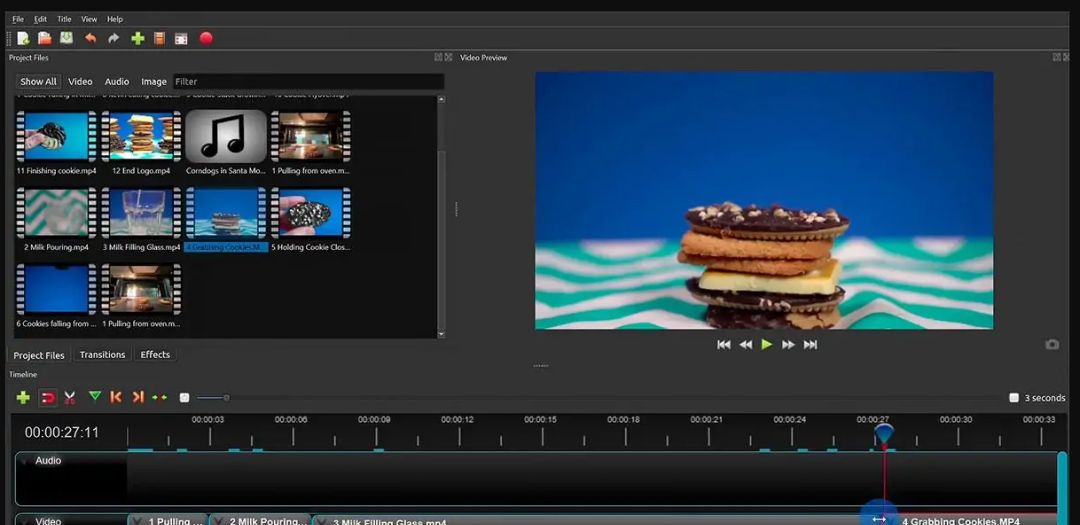Add a new track to the timeline

point(23,398)
